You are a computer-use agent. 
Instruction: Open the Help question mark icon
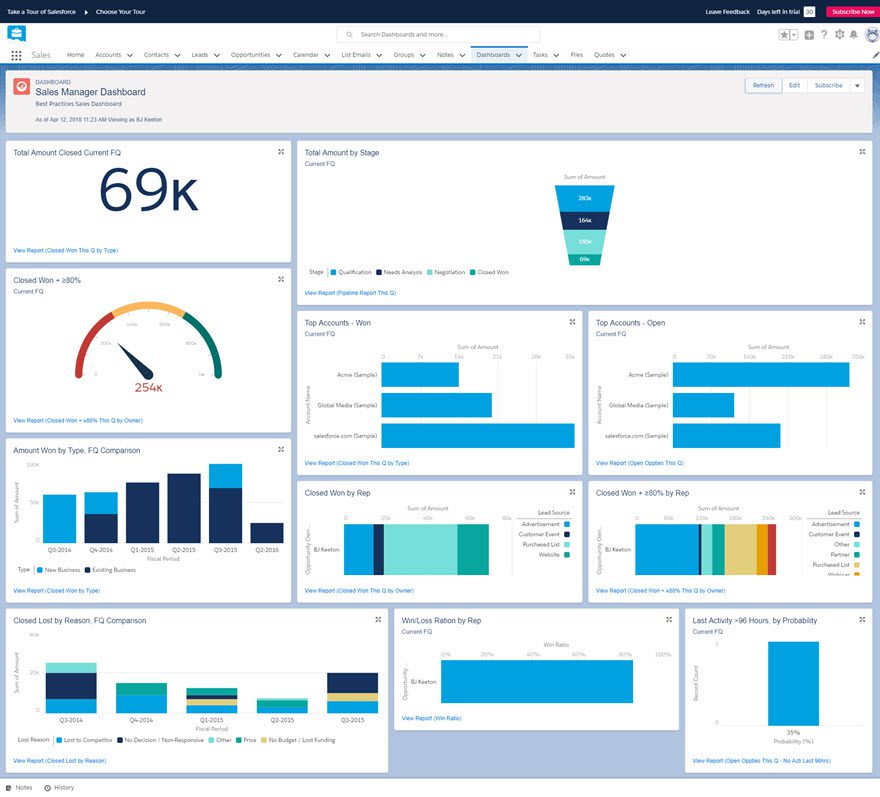(824, 35)
